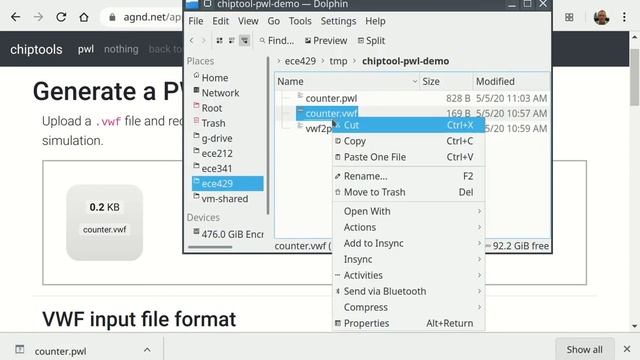
Task: Select ece429 in Places panel
Action: pyautogui.click(x=228, y=183)
